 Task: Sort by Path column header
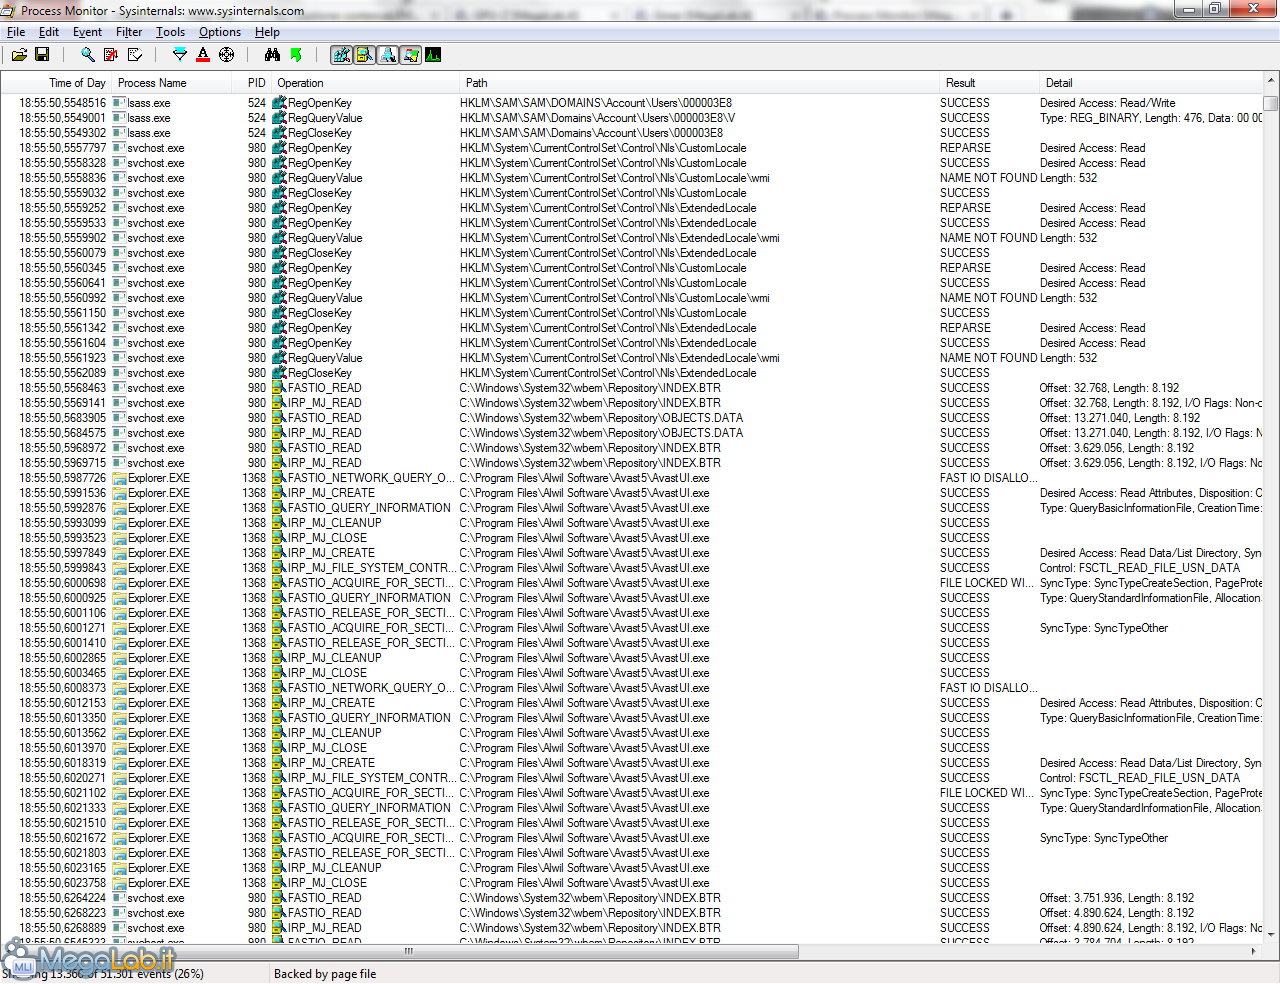pos(699,83)
